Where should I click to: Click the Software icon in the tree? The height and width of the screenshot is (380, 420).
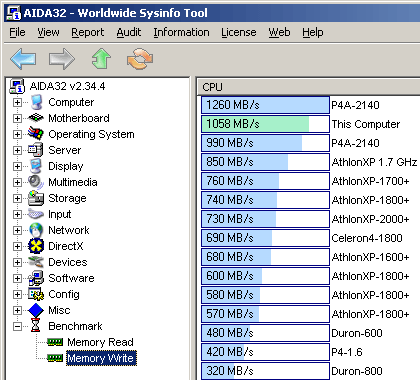(x=36, y=278)
